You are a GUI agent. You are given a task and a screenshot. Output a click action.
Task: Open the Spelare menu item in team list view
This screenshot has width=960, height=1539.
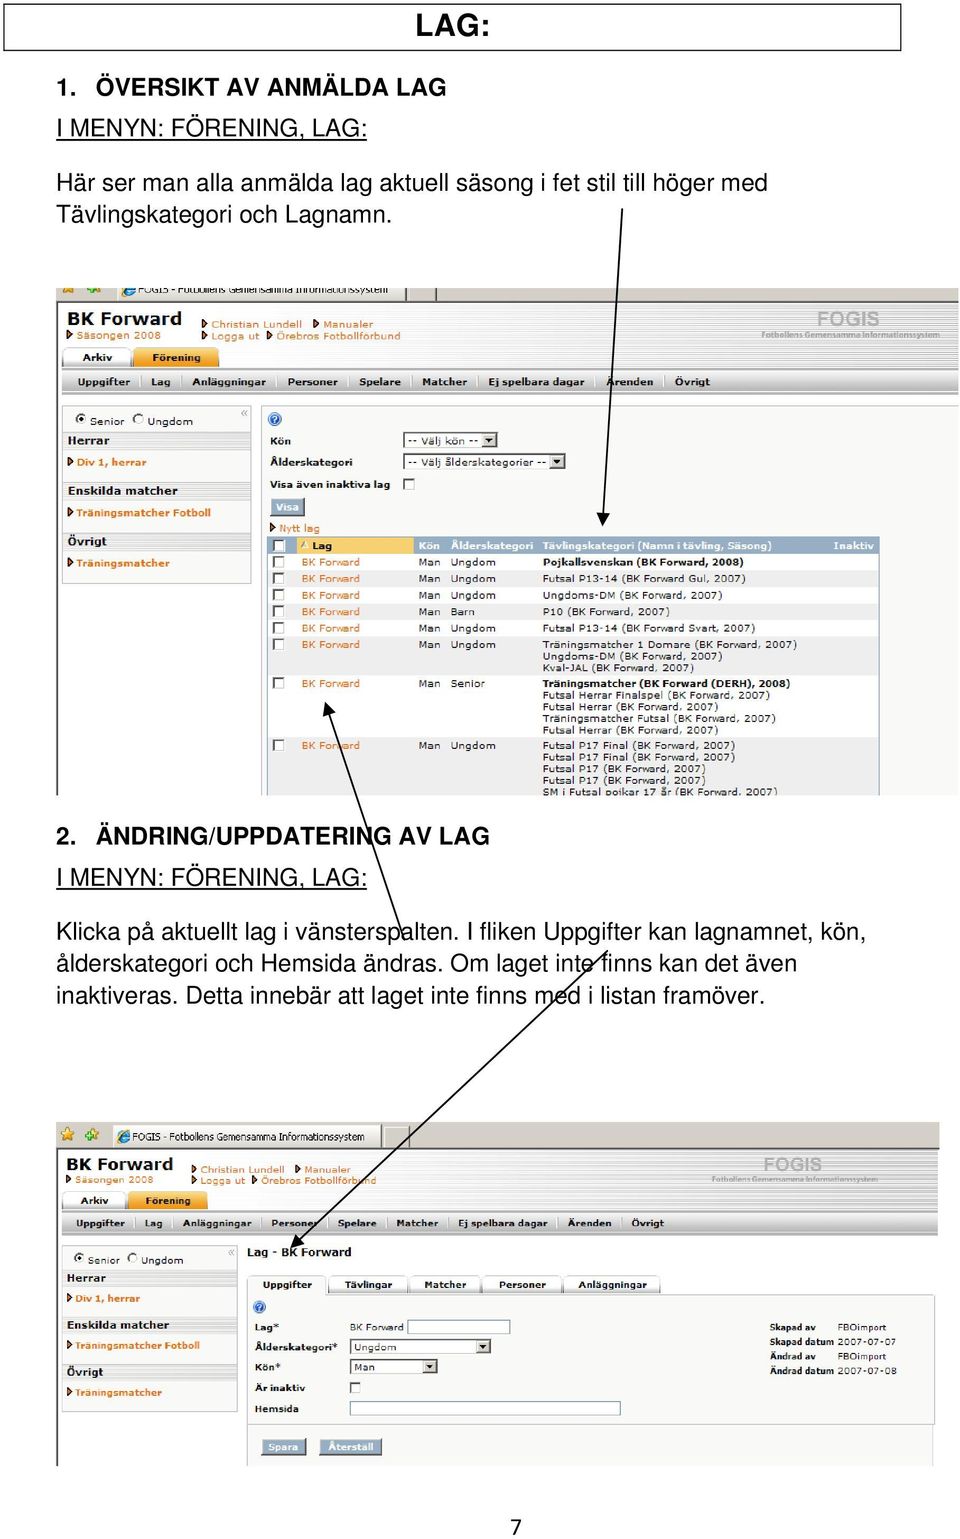click(x=380, y=381)
